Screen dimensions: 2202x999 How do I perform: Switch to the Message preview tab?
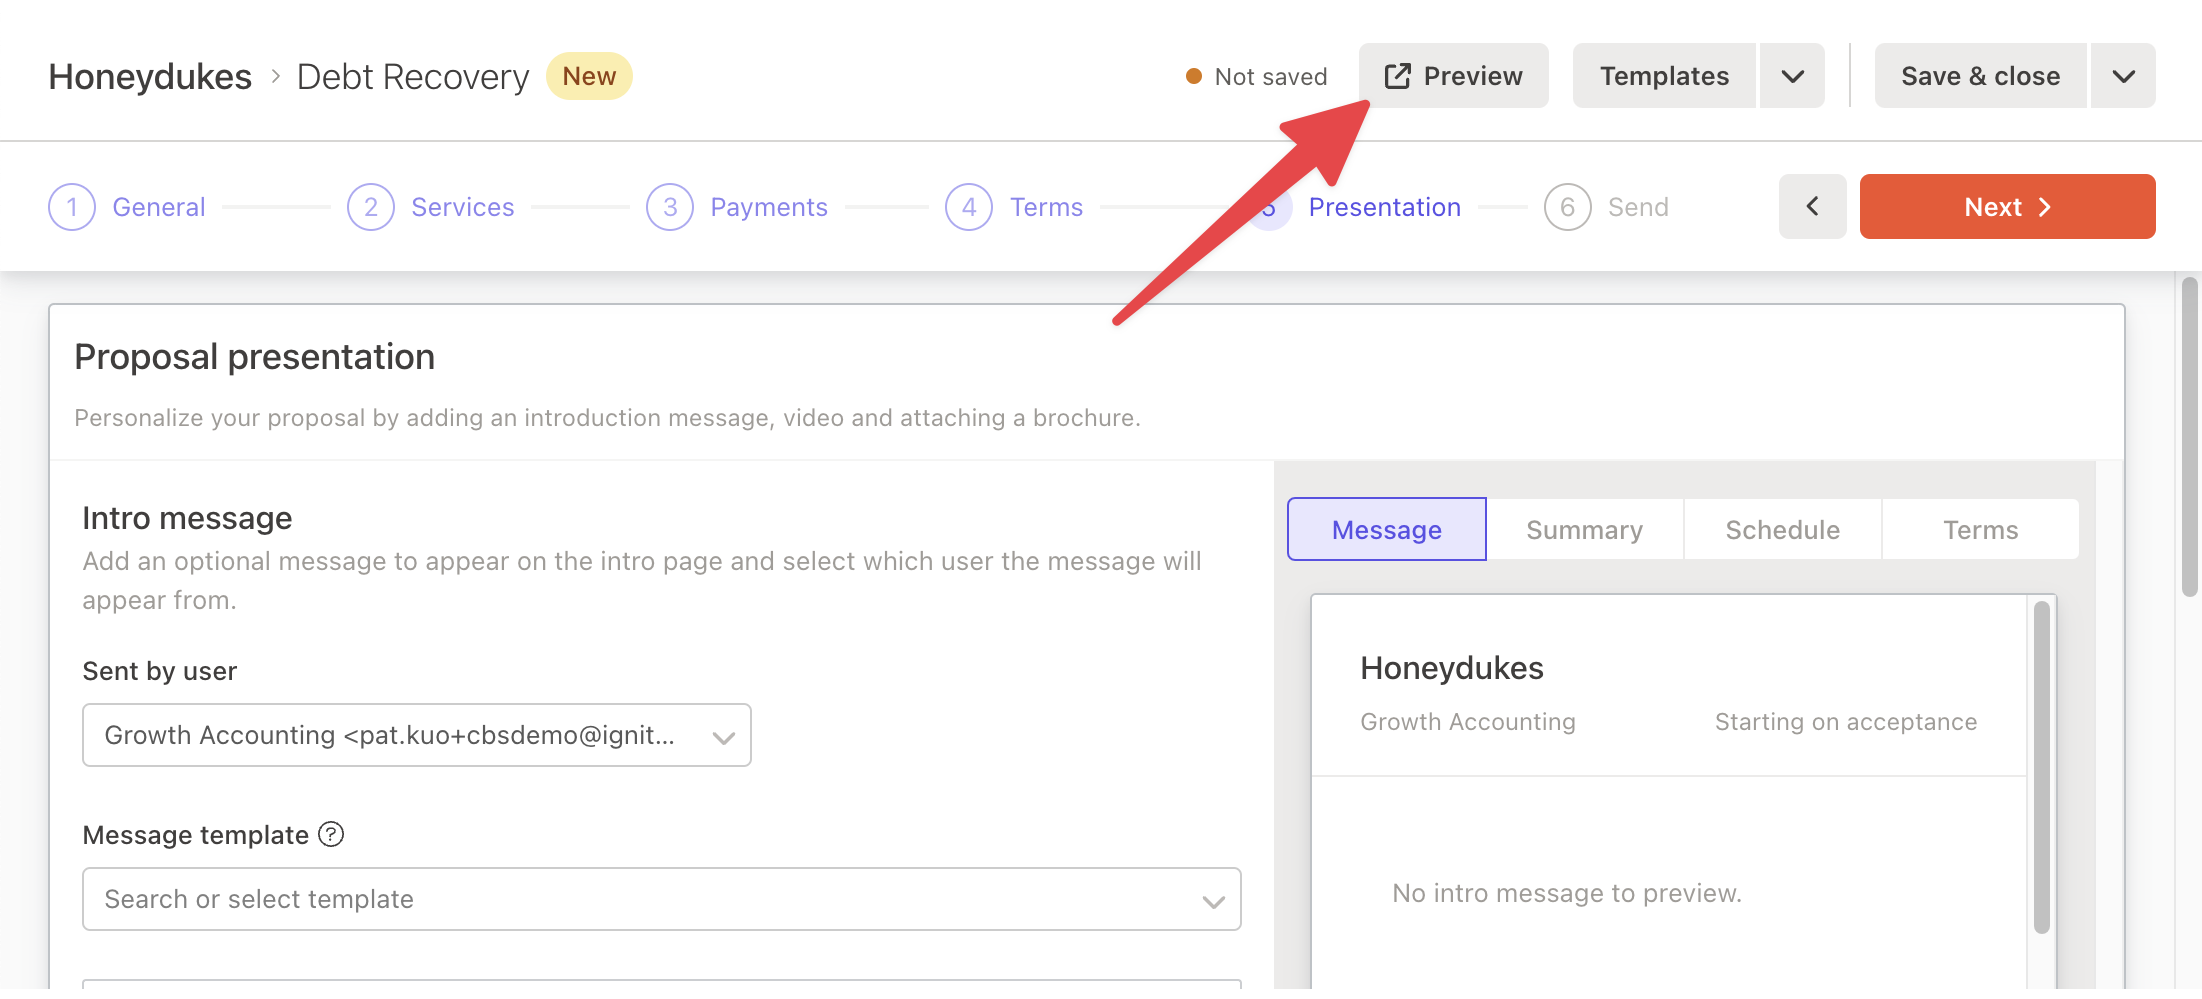click(1386, 529)
